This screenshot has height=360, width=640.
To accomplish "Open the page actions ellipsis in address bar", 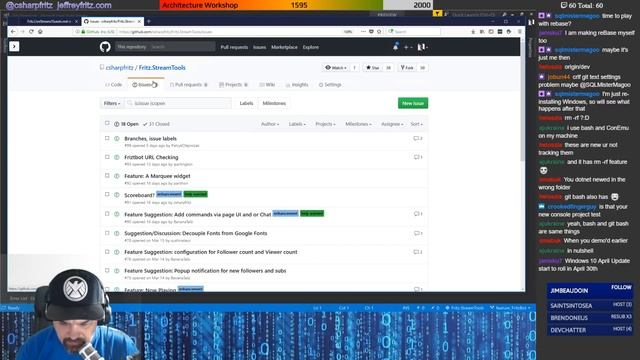I will 363,31.
